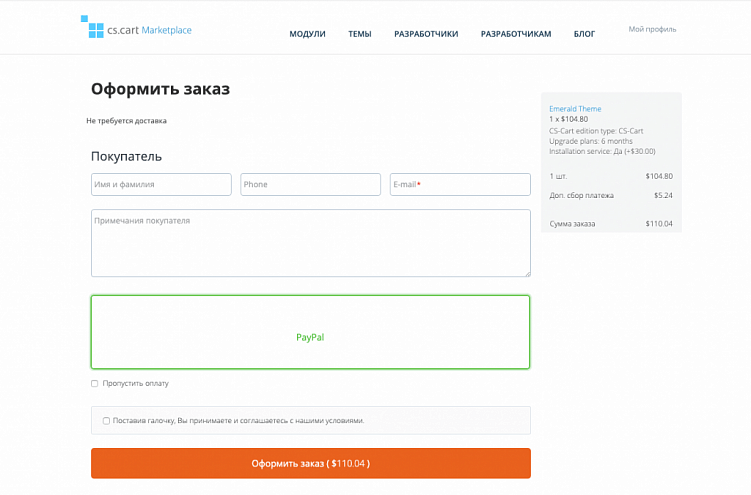751x495 pixels.
Task: Click the Примечания покупателя text area
Action: pyautogui.click(x=311, y=243)
